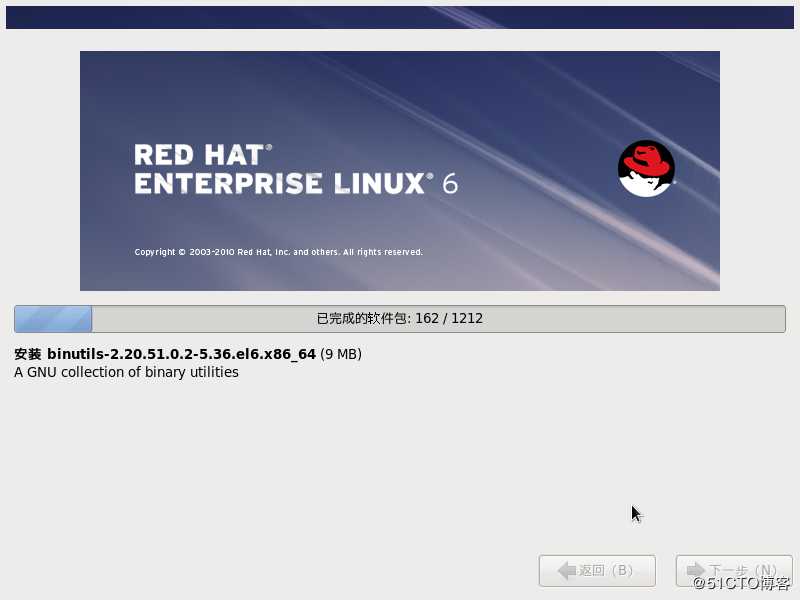800x600 pixels.
Task: Click the package name binutils-2.20.51.0.2-5.36.el6.x86_64
Action: 181,354
